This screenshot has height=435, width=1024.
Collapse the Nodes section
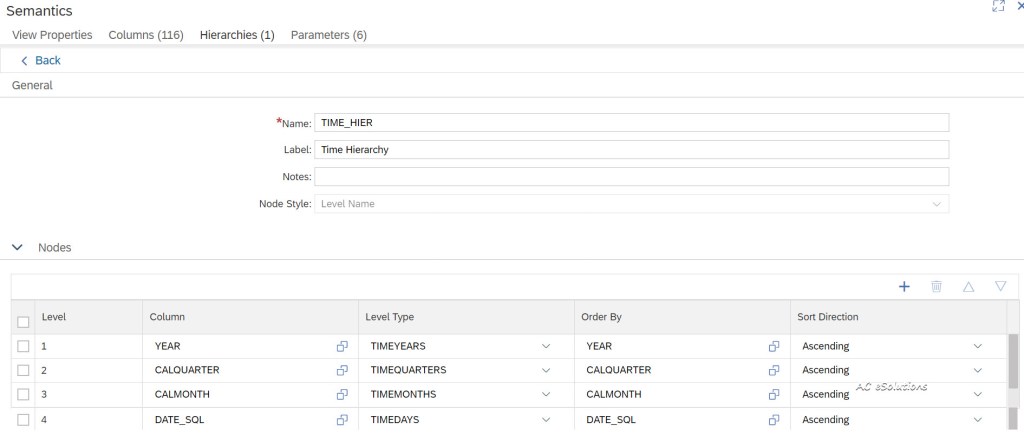point(17,247)
